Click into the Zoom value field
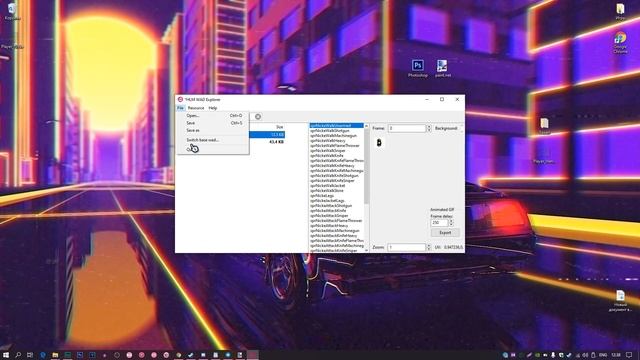640x360 pixels. 407,247
